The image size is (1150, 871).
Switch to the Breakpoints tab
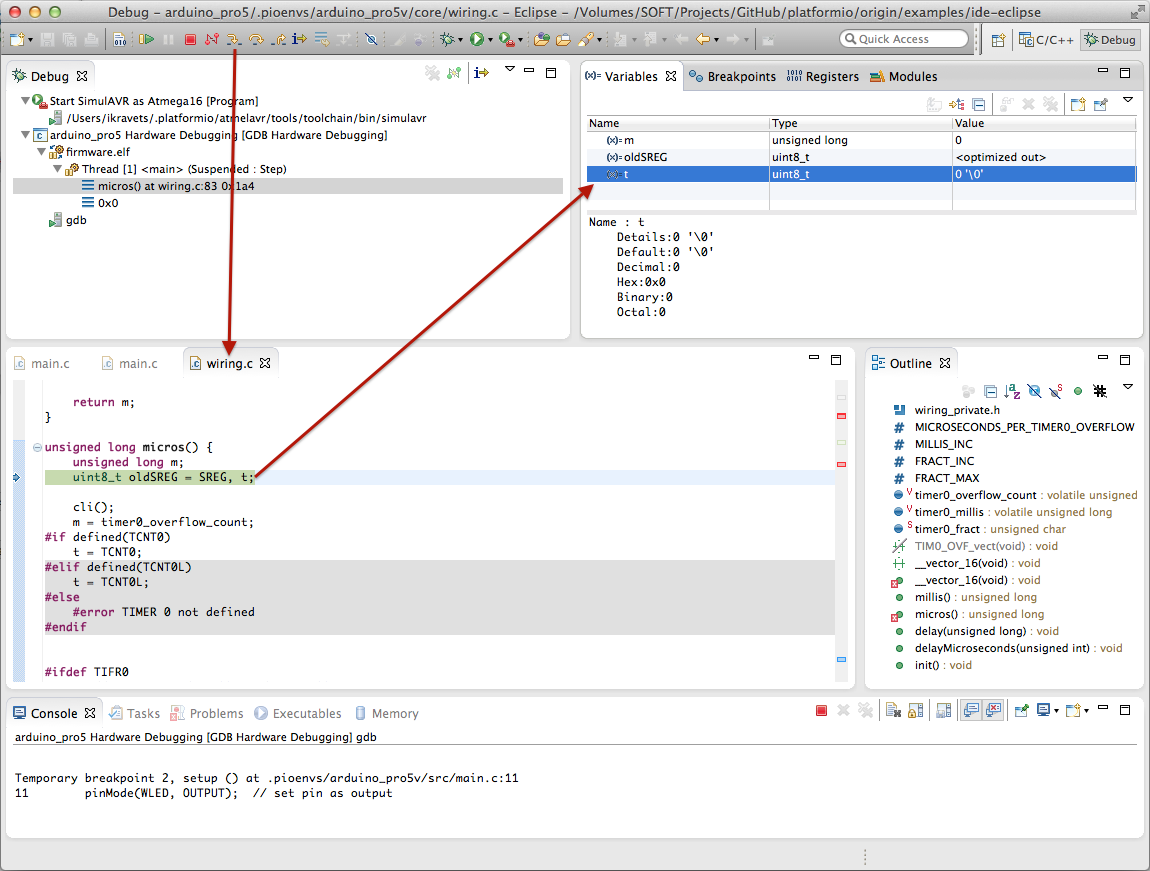point(733,76)
